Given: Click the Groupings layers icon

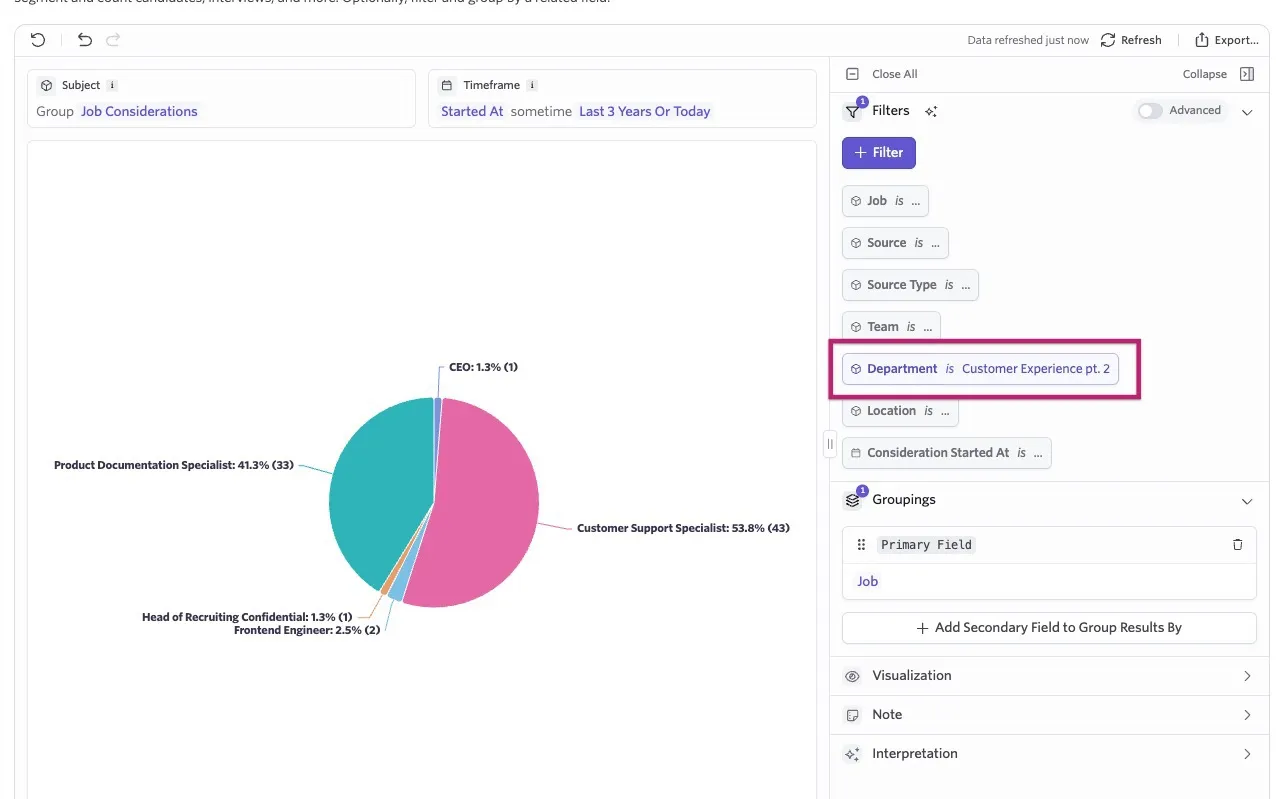Looking at the screenshot, I should 853,500.
